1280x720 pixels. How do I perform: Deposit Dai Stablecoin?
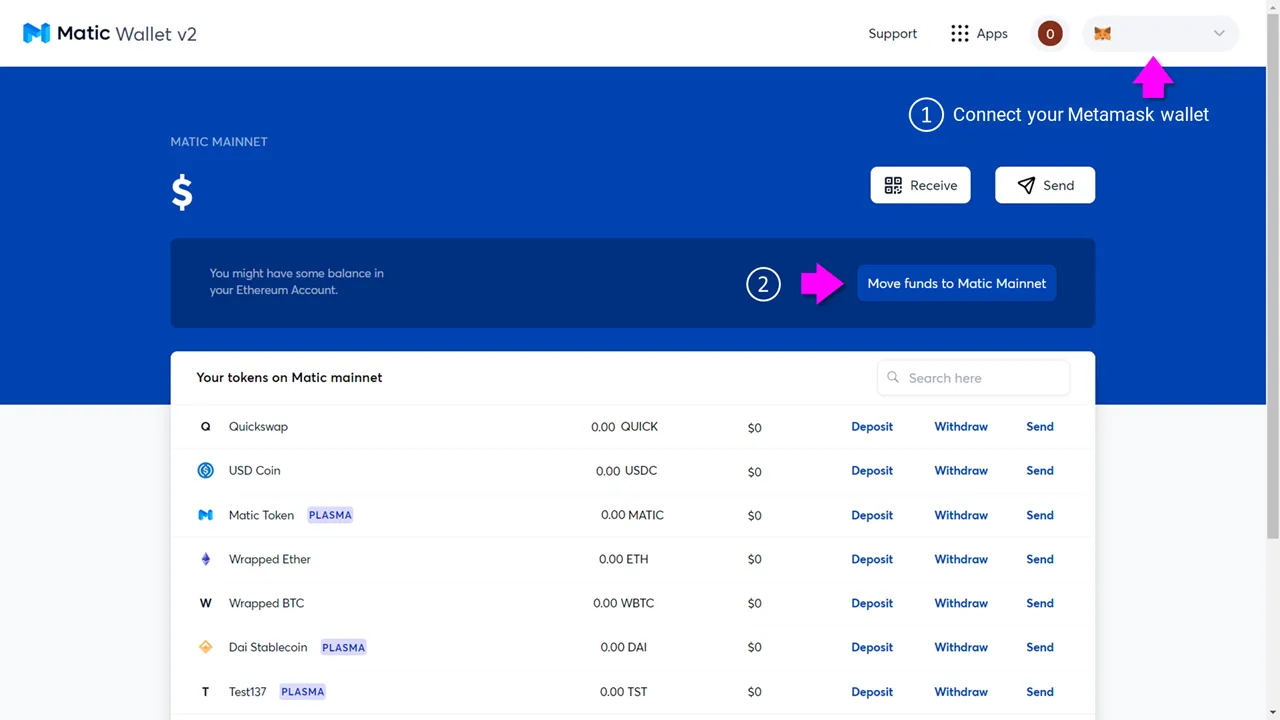coord(872,648)
